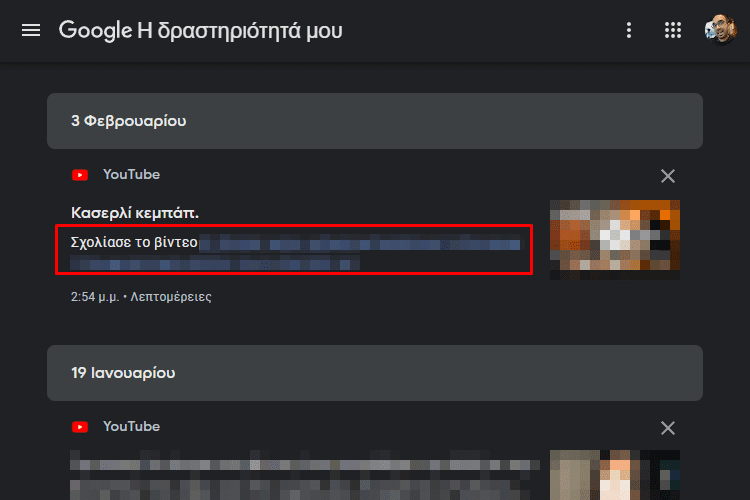Click the Η δραστηριότητά μου page title
This screenshot has height=500, width=750.
[x=240, y=31]
